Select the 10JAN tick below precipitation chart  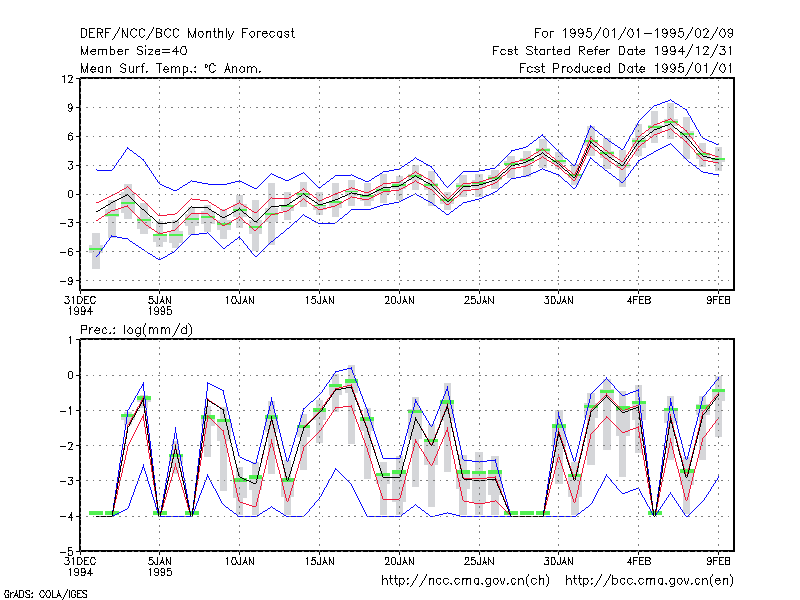[239, 561]
